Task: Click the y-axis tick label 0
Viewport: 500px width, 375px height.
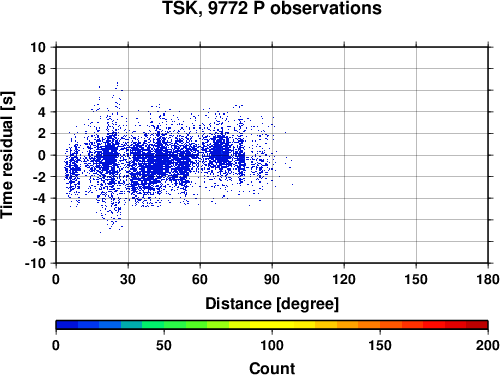Action: pyautogui.click(x=42, y=155)
